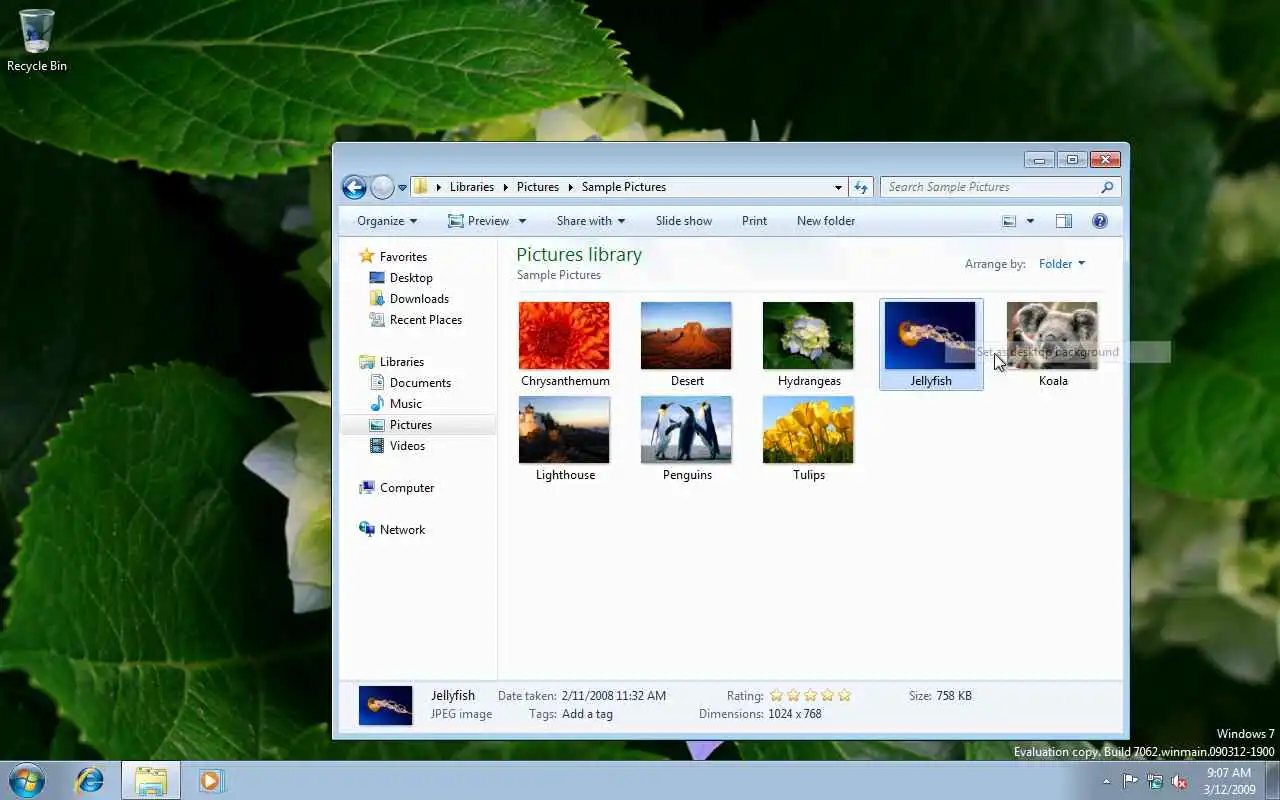The image size is (1280, 800).
Task: Click Add a tag field
Action: [587, 714]
